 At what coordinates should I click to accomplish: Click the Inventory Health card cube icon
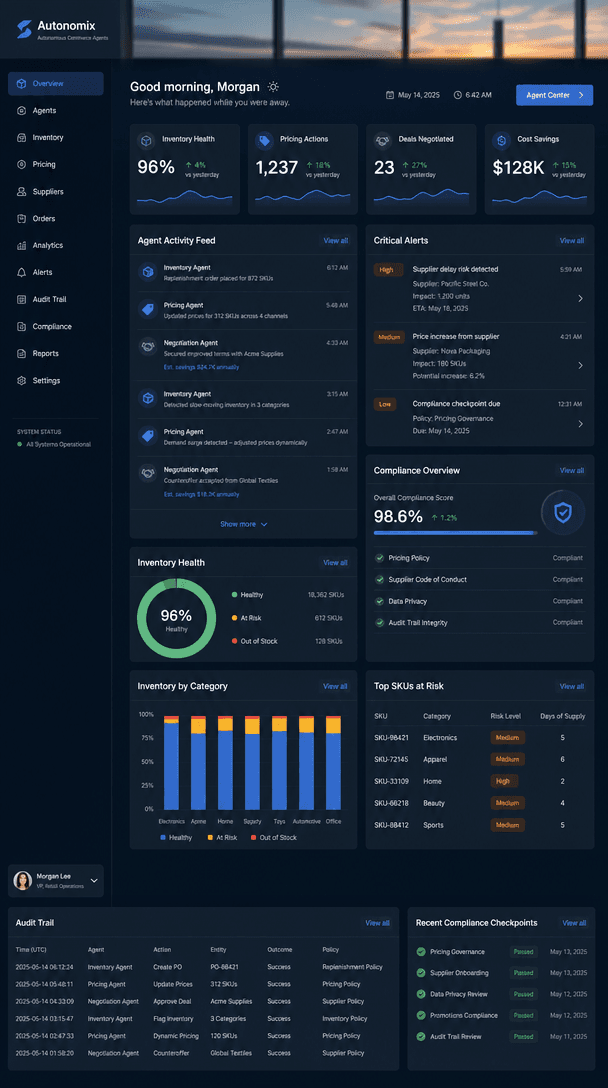pyautogui.click(x=146, y=140)
